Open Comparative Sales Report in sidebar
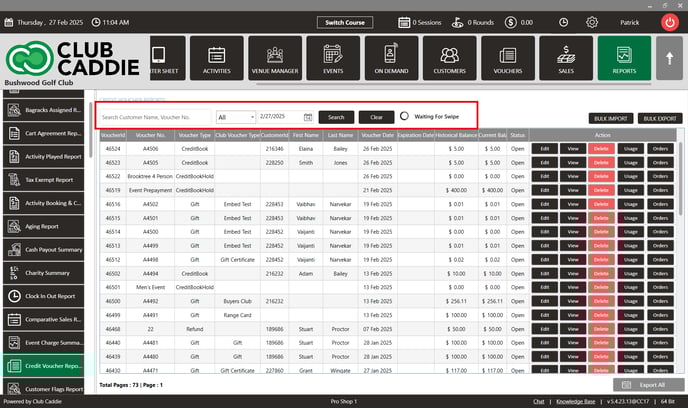 pyautogui.click(x=43, y=319)
